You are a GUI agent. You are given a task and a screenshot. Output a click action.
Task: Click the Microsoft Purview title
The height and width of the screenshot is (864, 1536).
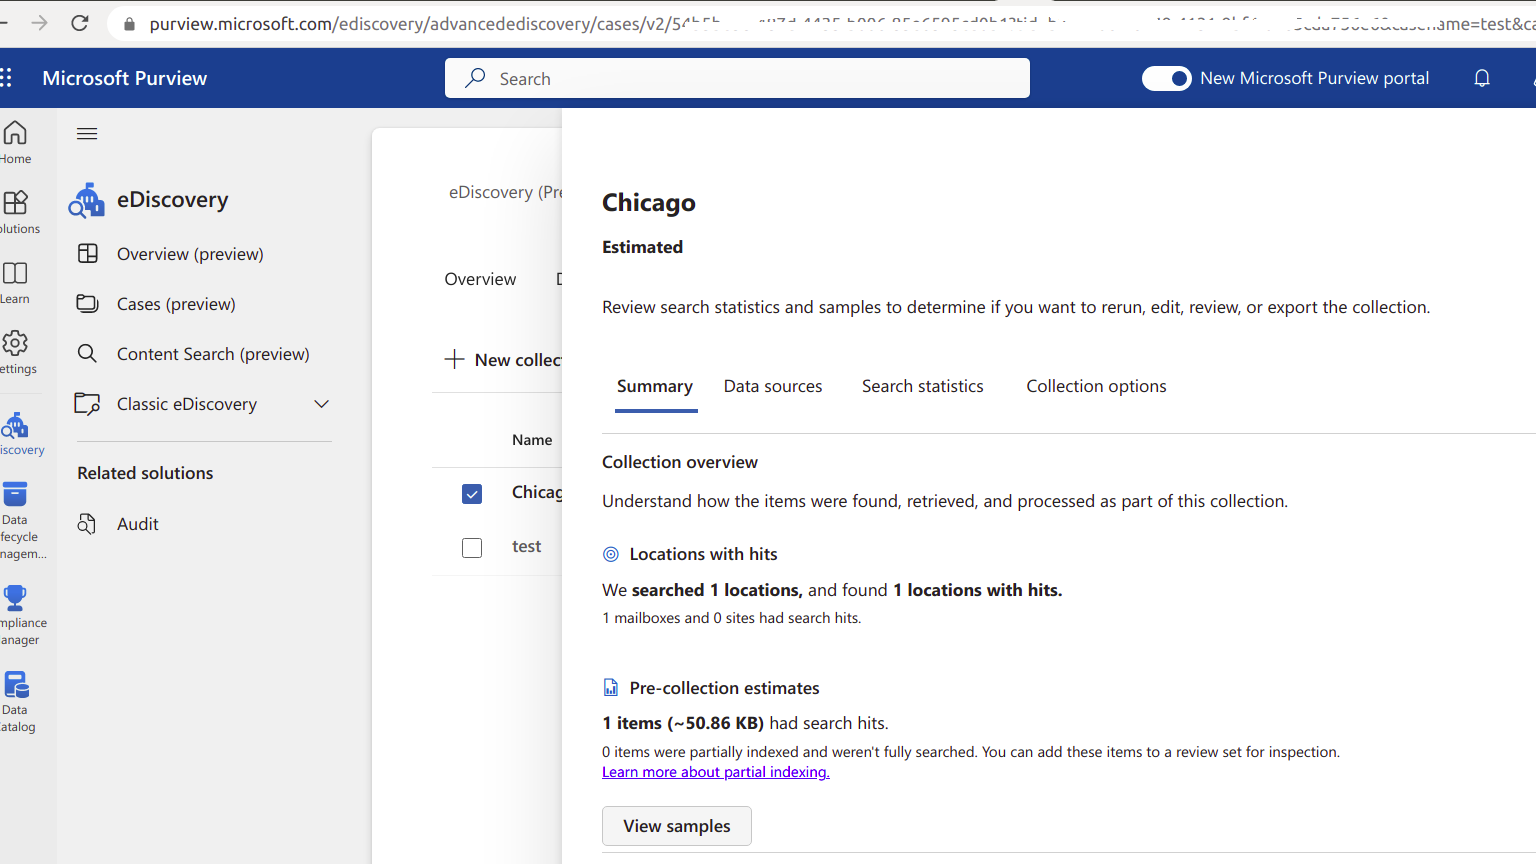tap(125, 78)
